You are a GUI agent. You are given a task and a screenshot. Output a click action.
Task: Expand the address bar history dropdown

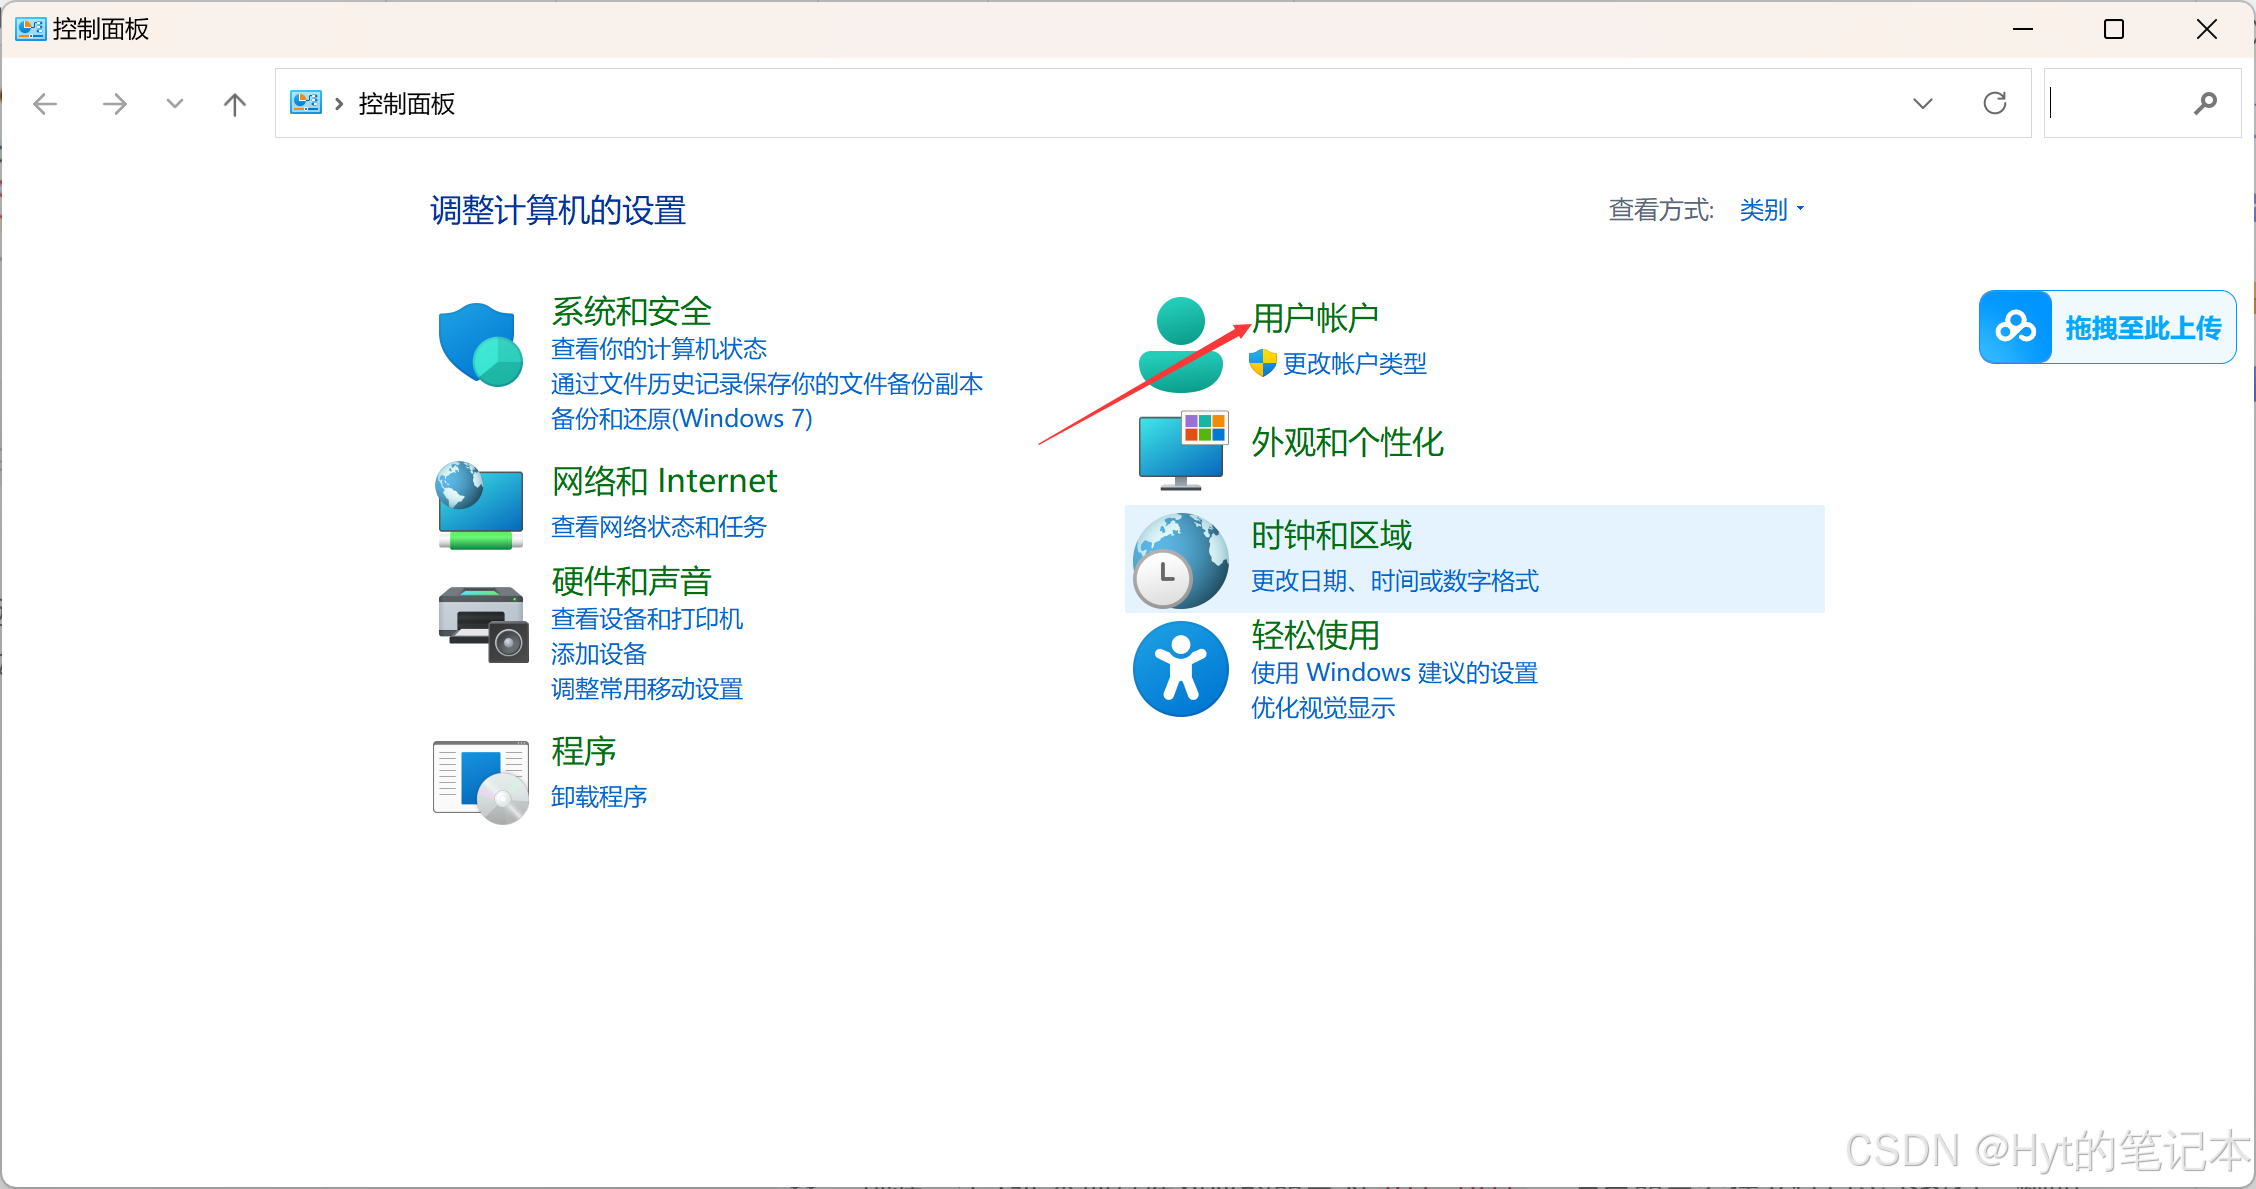(x=1922, y=103)
